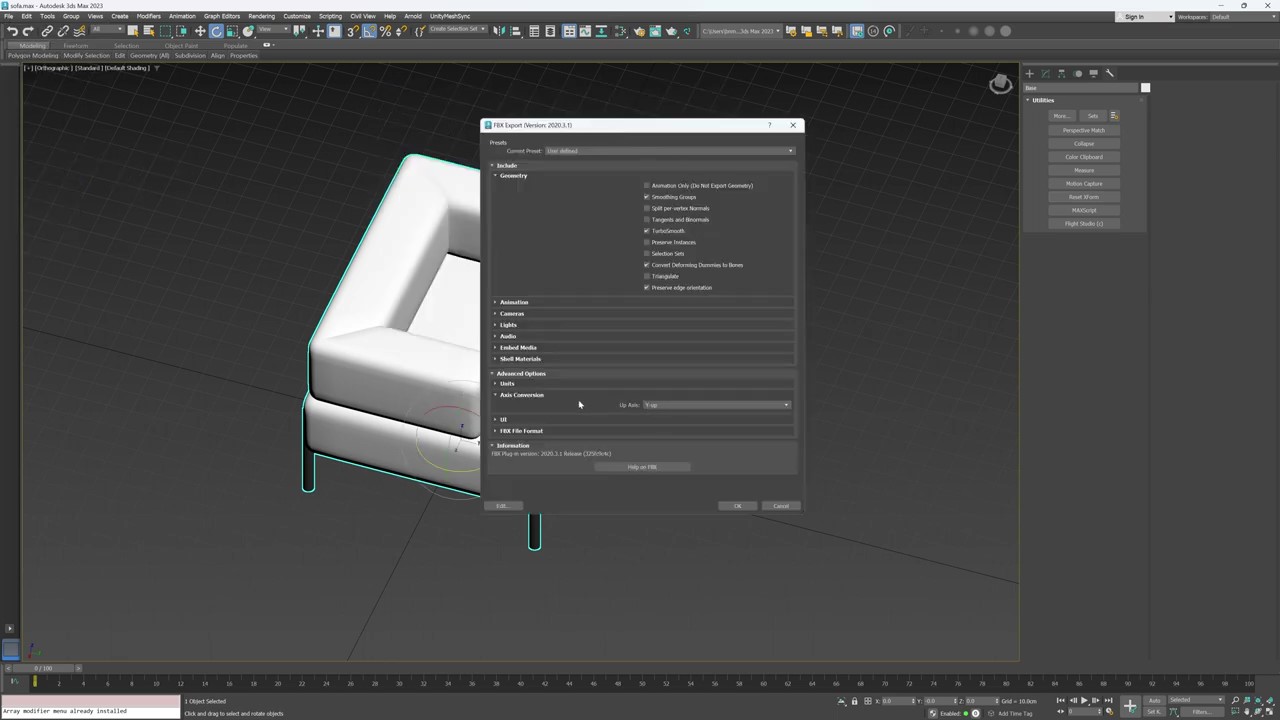The width and height of the screenshot is (1280, 720).
Task: Select the Link tool icon
Action: point(47,31)
